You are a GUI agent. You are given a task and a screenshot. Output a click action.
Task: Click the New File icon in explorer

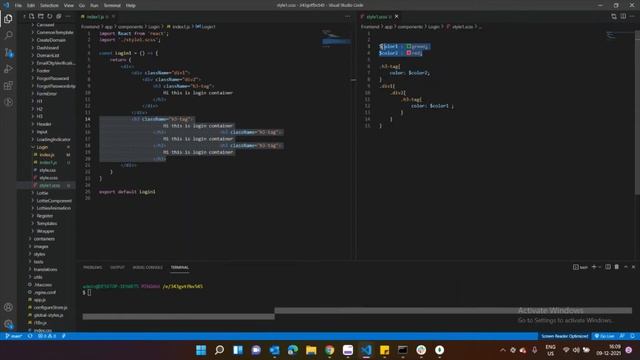(31, 16)
